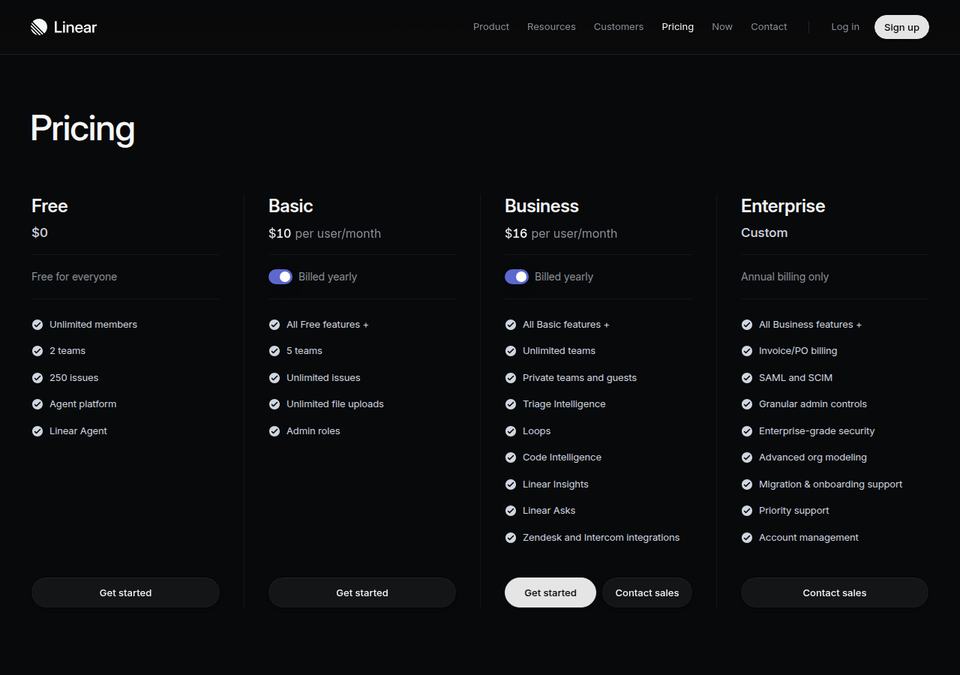Click the "Free for everyone" text
The image size is (960, 675).
(x=74, y=277)
